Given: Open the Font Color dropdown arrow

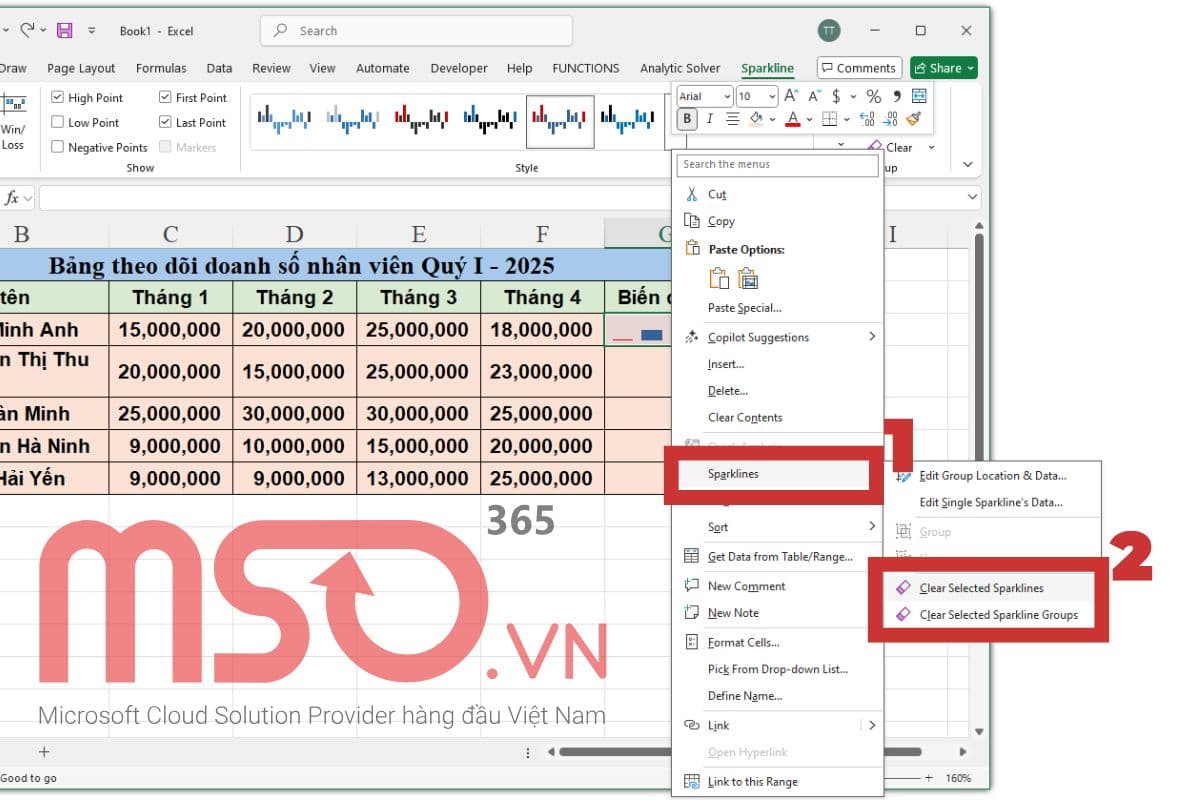Looking at the screenshot, I should click(x=809, y=119).
